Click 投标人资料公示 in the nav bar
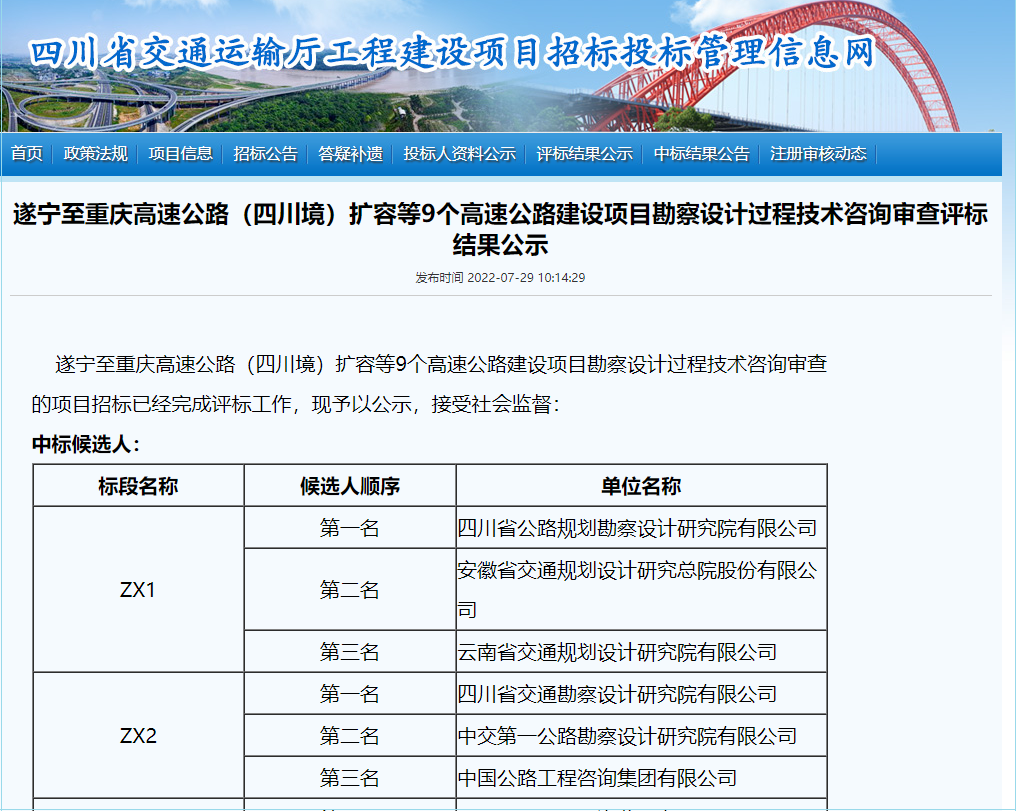The height and width of the screenshot is (811, 1016). point(459,154)
